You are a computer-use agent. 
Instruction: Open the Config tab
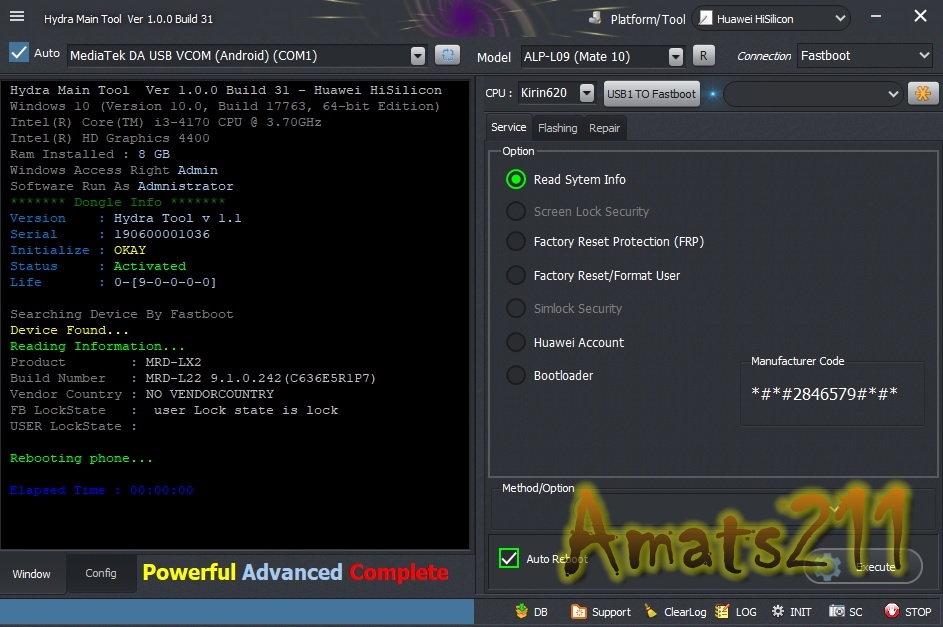click(100, 573)
